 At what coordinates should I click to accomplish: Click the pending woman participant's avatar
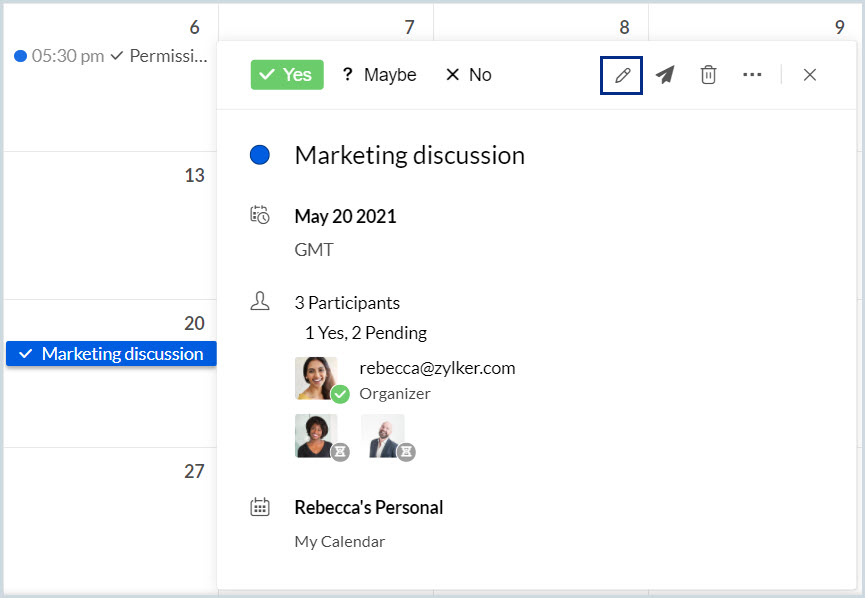point(316,435)
